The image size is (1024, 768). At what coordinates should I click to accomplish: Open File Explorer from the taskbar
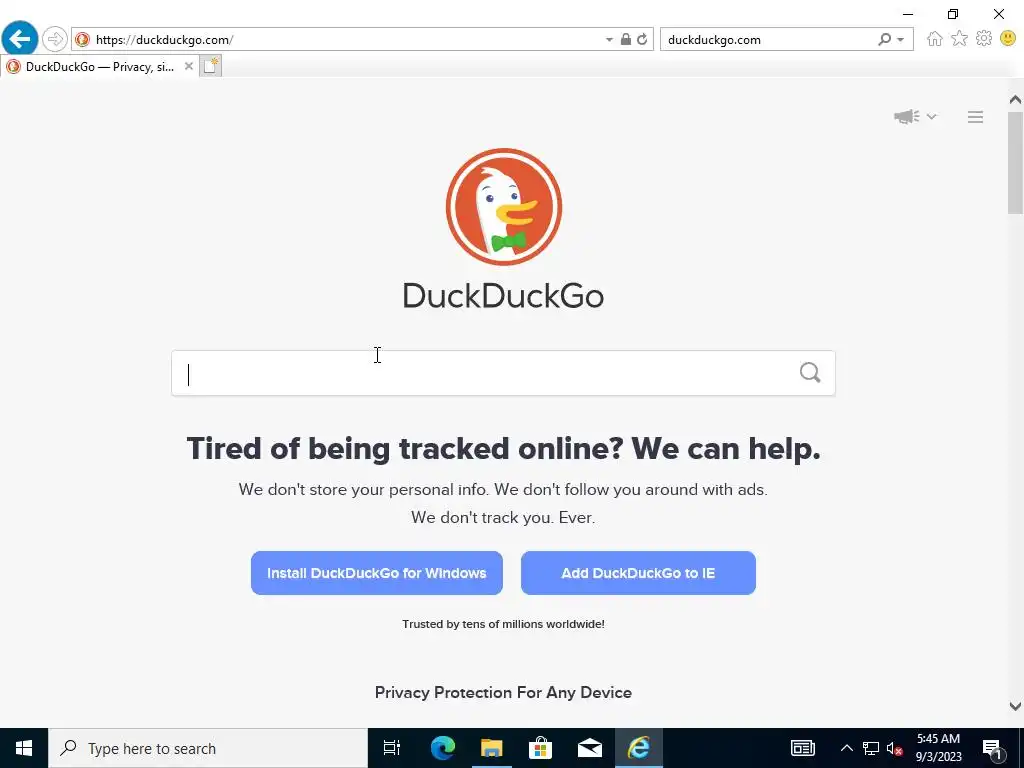click(491, 748)
